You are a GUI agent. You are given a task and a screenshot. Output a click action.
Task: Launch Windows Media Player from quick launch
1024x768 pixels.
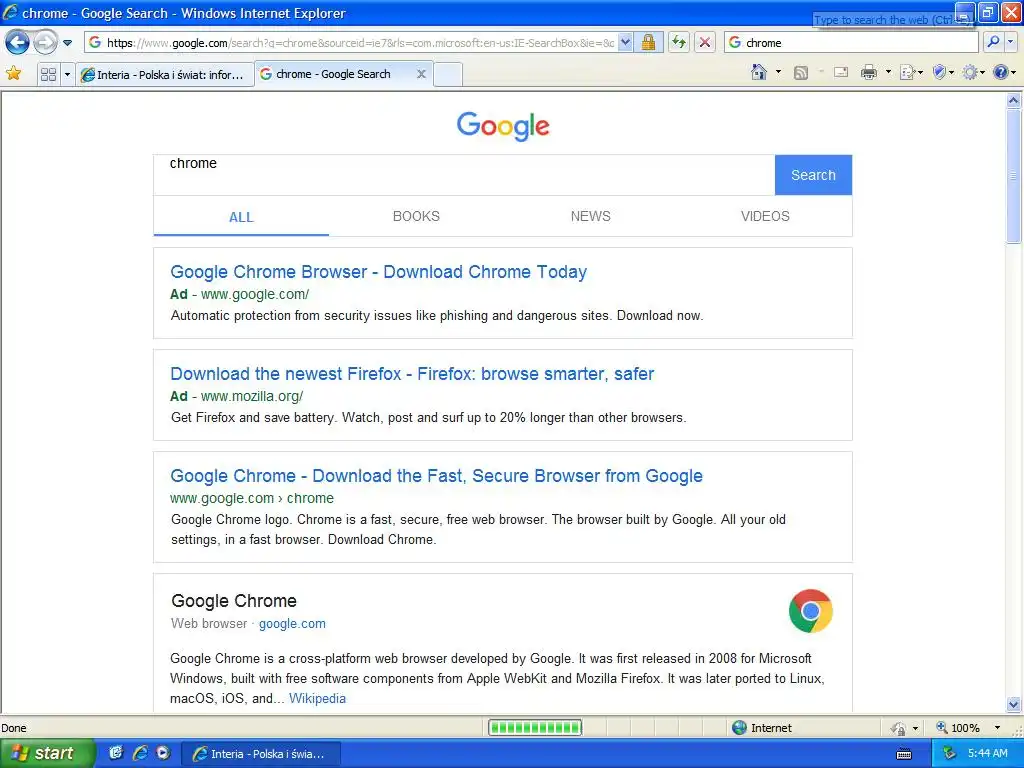click(163, 753)
